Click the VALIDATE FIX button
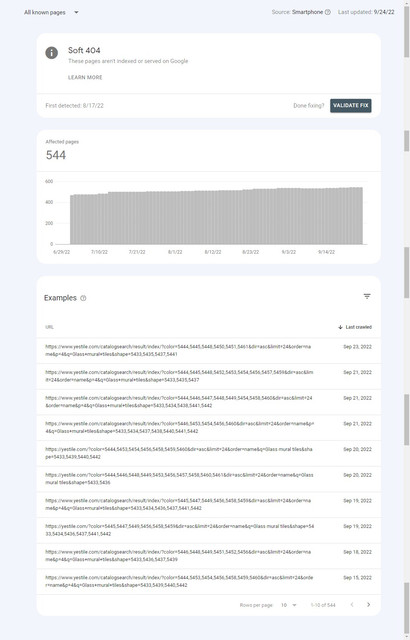 click(351, 106)
